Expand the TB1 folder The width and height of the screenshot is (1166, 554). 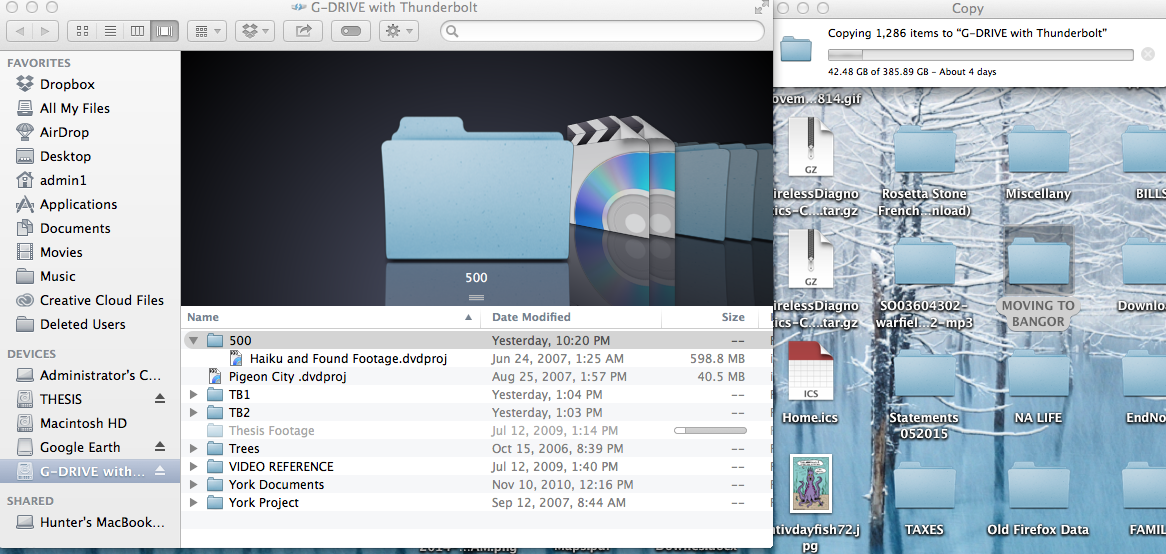click(x=193, y=395)
